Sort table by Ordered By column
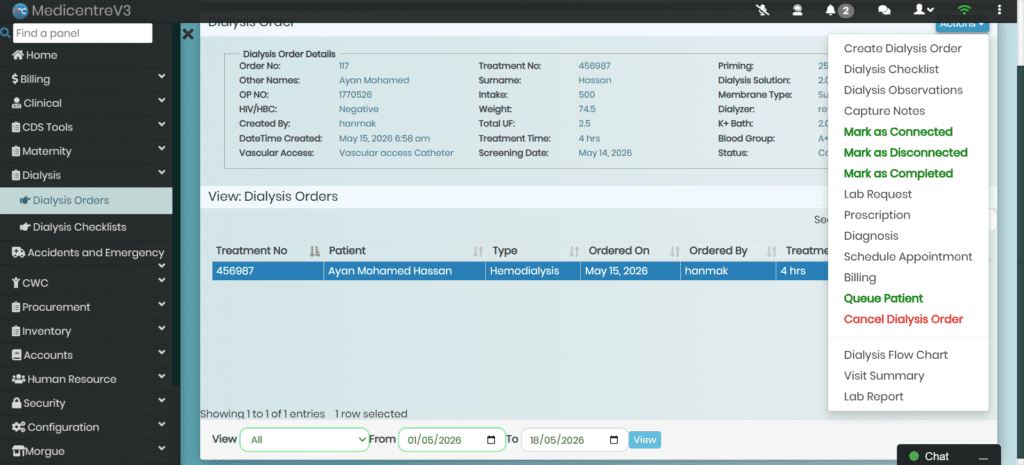1024x465 pixels. click(x=728, y=251)
